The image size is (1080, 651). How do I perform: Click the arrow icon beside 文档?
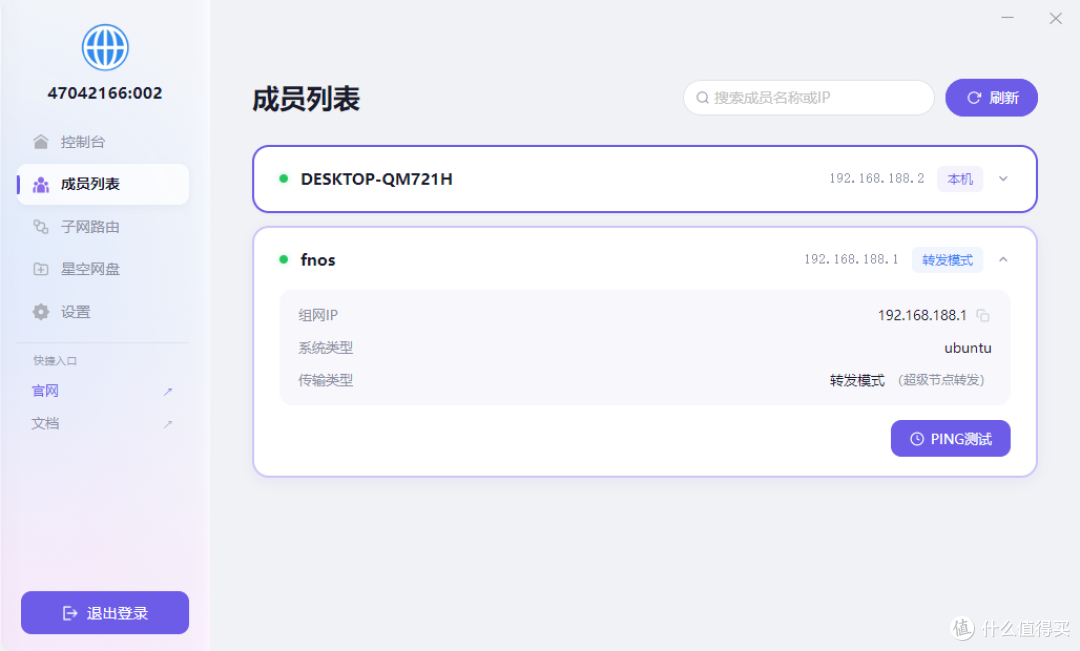point(167,424)
